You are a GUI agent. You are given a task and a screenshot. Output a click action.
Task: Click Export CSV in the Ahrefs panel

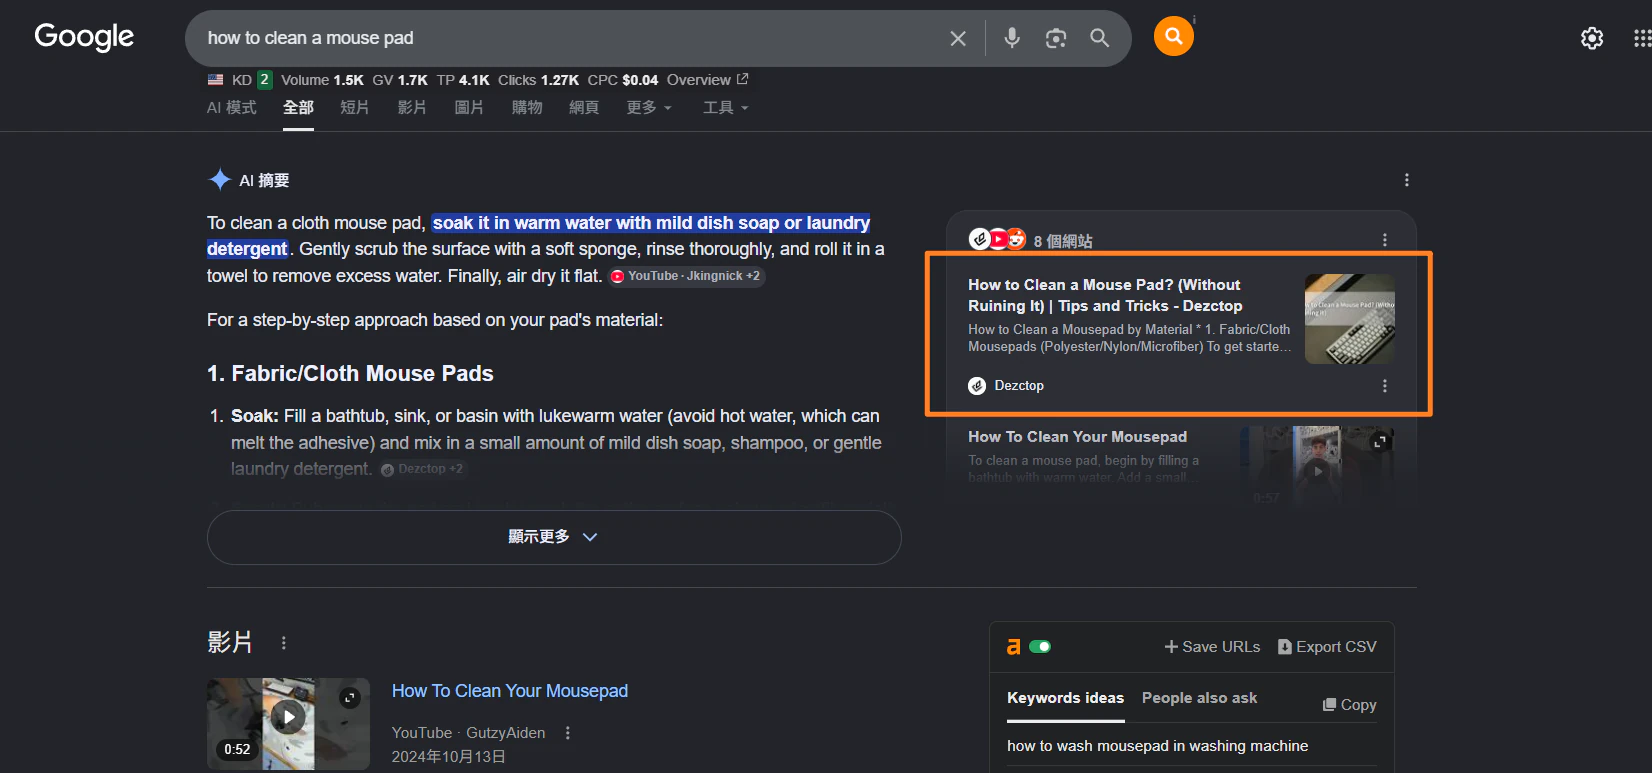[x=1327, y=647]
